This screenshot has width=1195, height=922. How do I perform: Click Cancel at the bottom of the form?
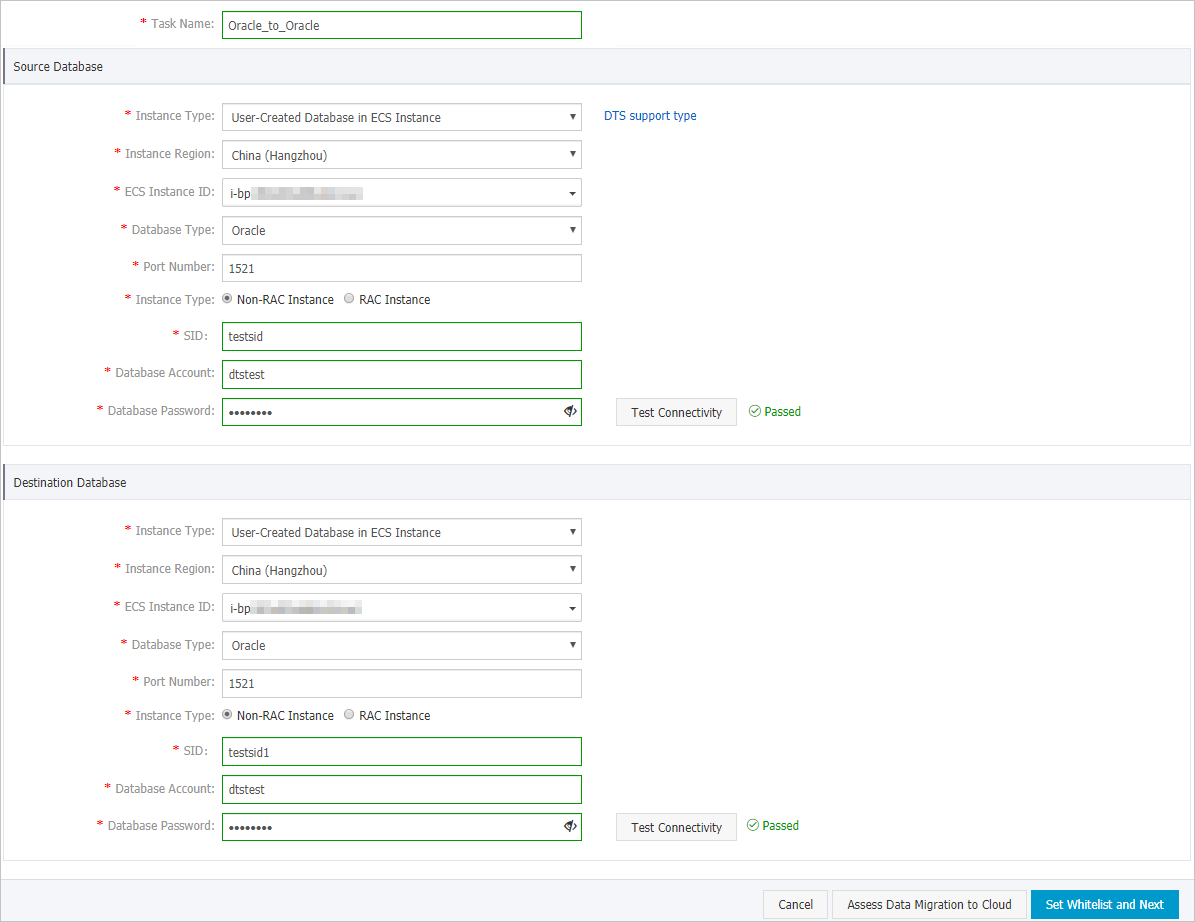tap(795, 904)
